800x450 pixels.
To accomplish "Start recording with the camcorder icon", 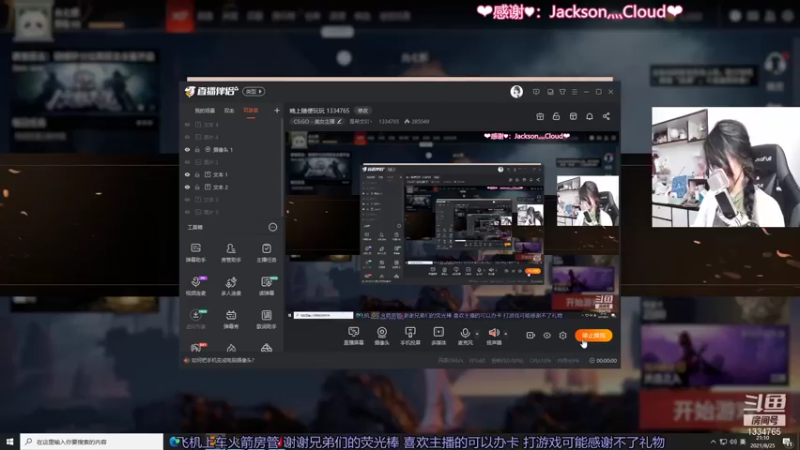I will [531, 335].
